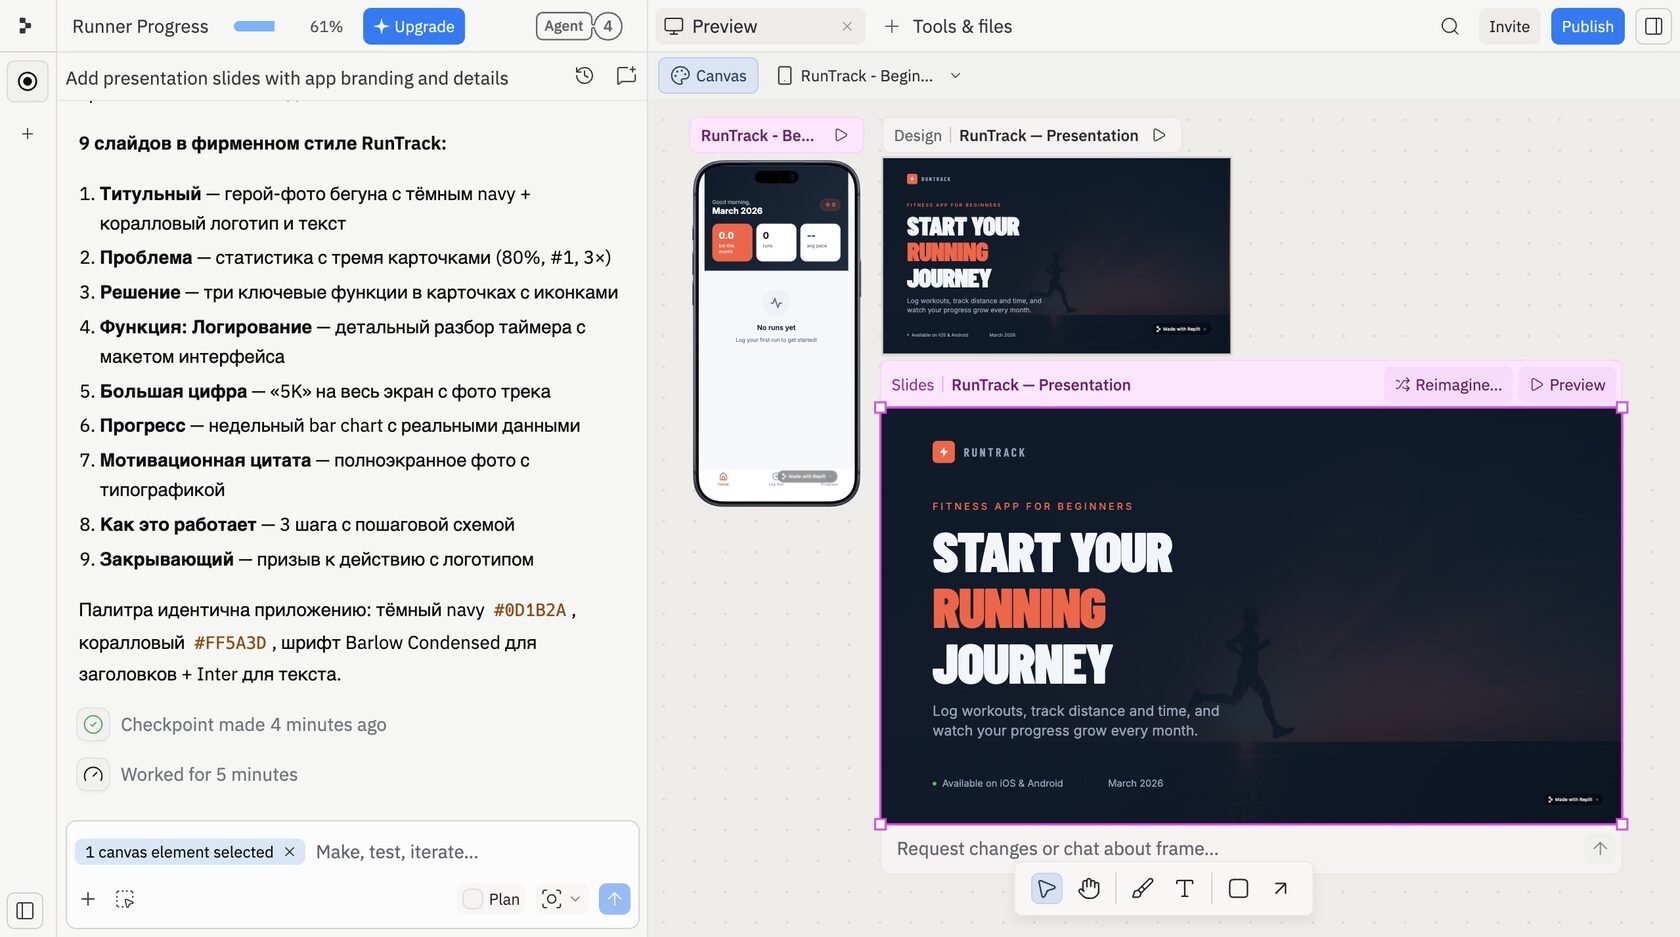Click the Reimagine button on slides frame

coord(1448,385)
